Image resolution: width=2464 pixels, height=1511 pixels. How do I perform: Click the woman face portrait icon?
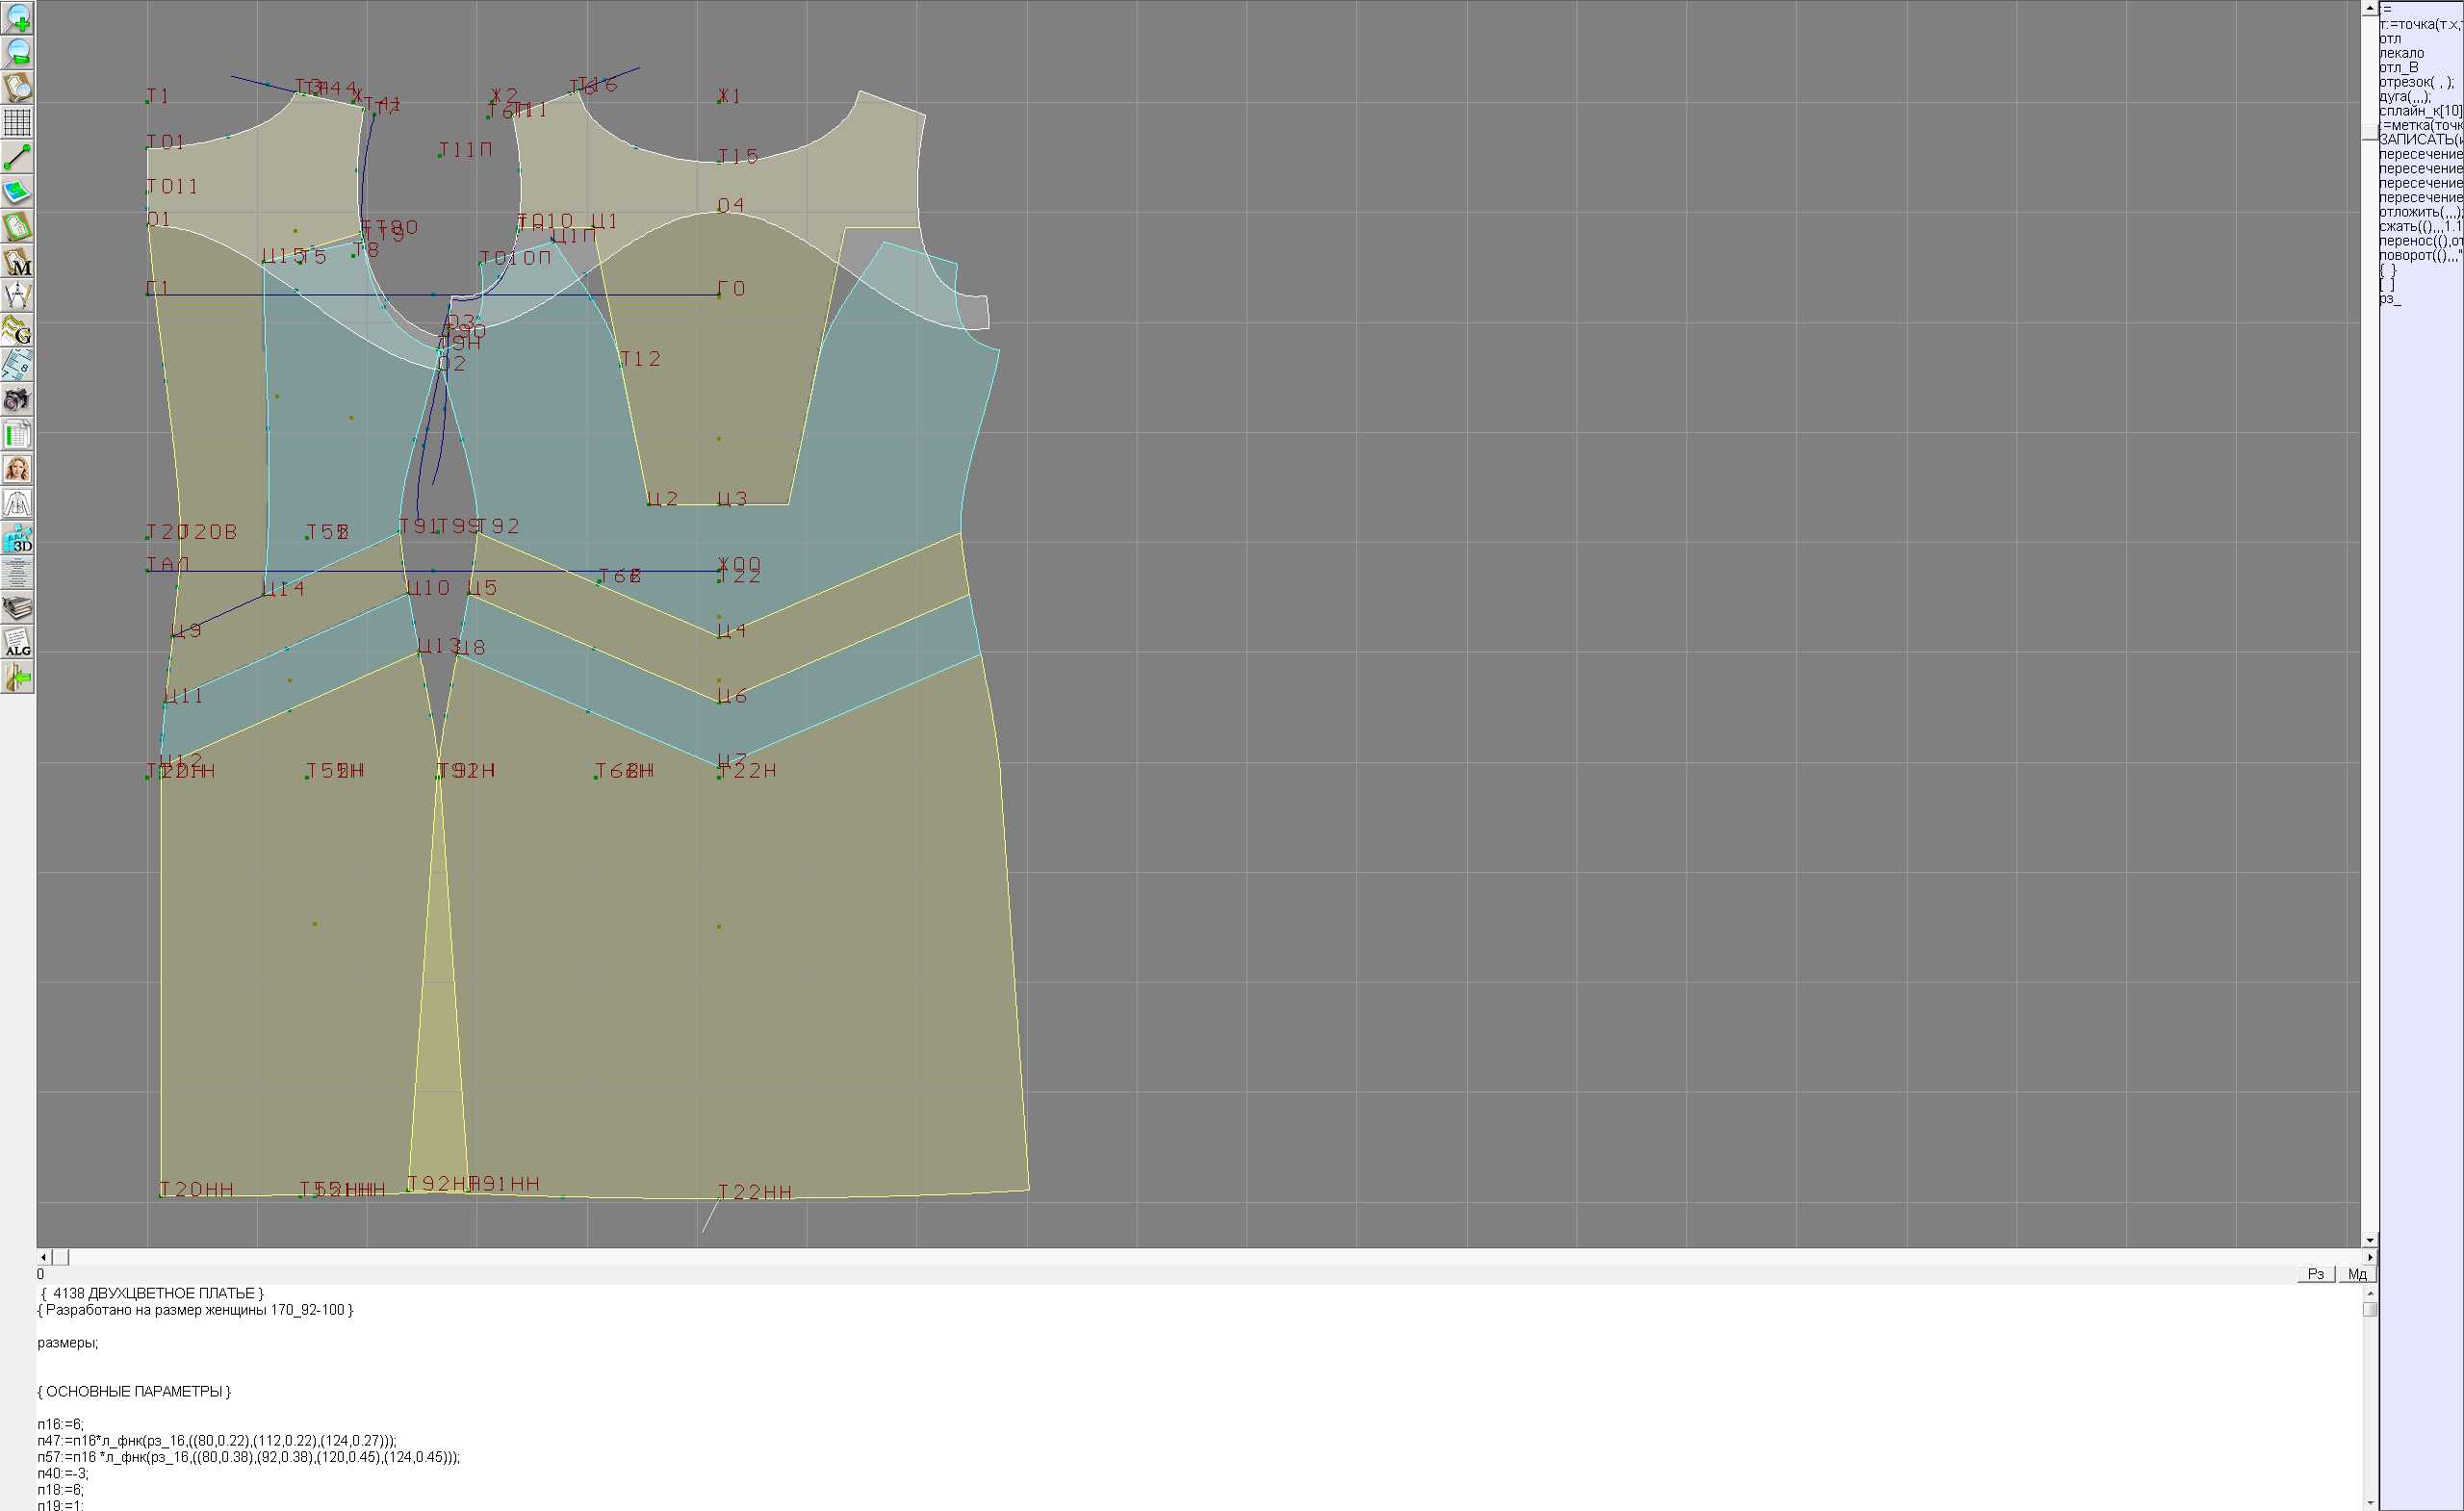coord(17,469)
